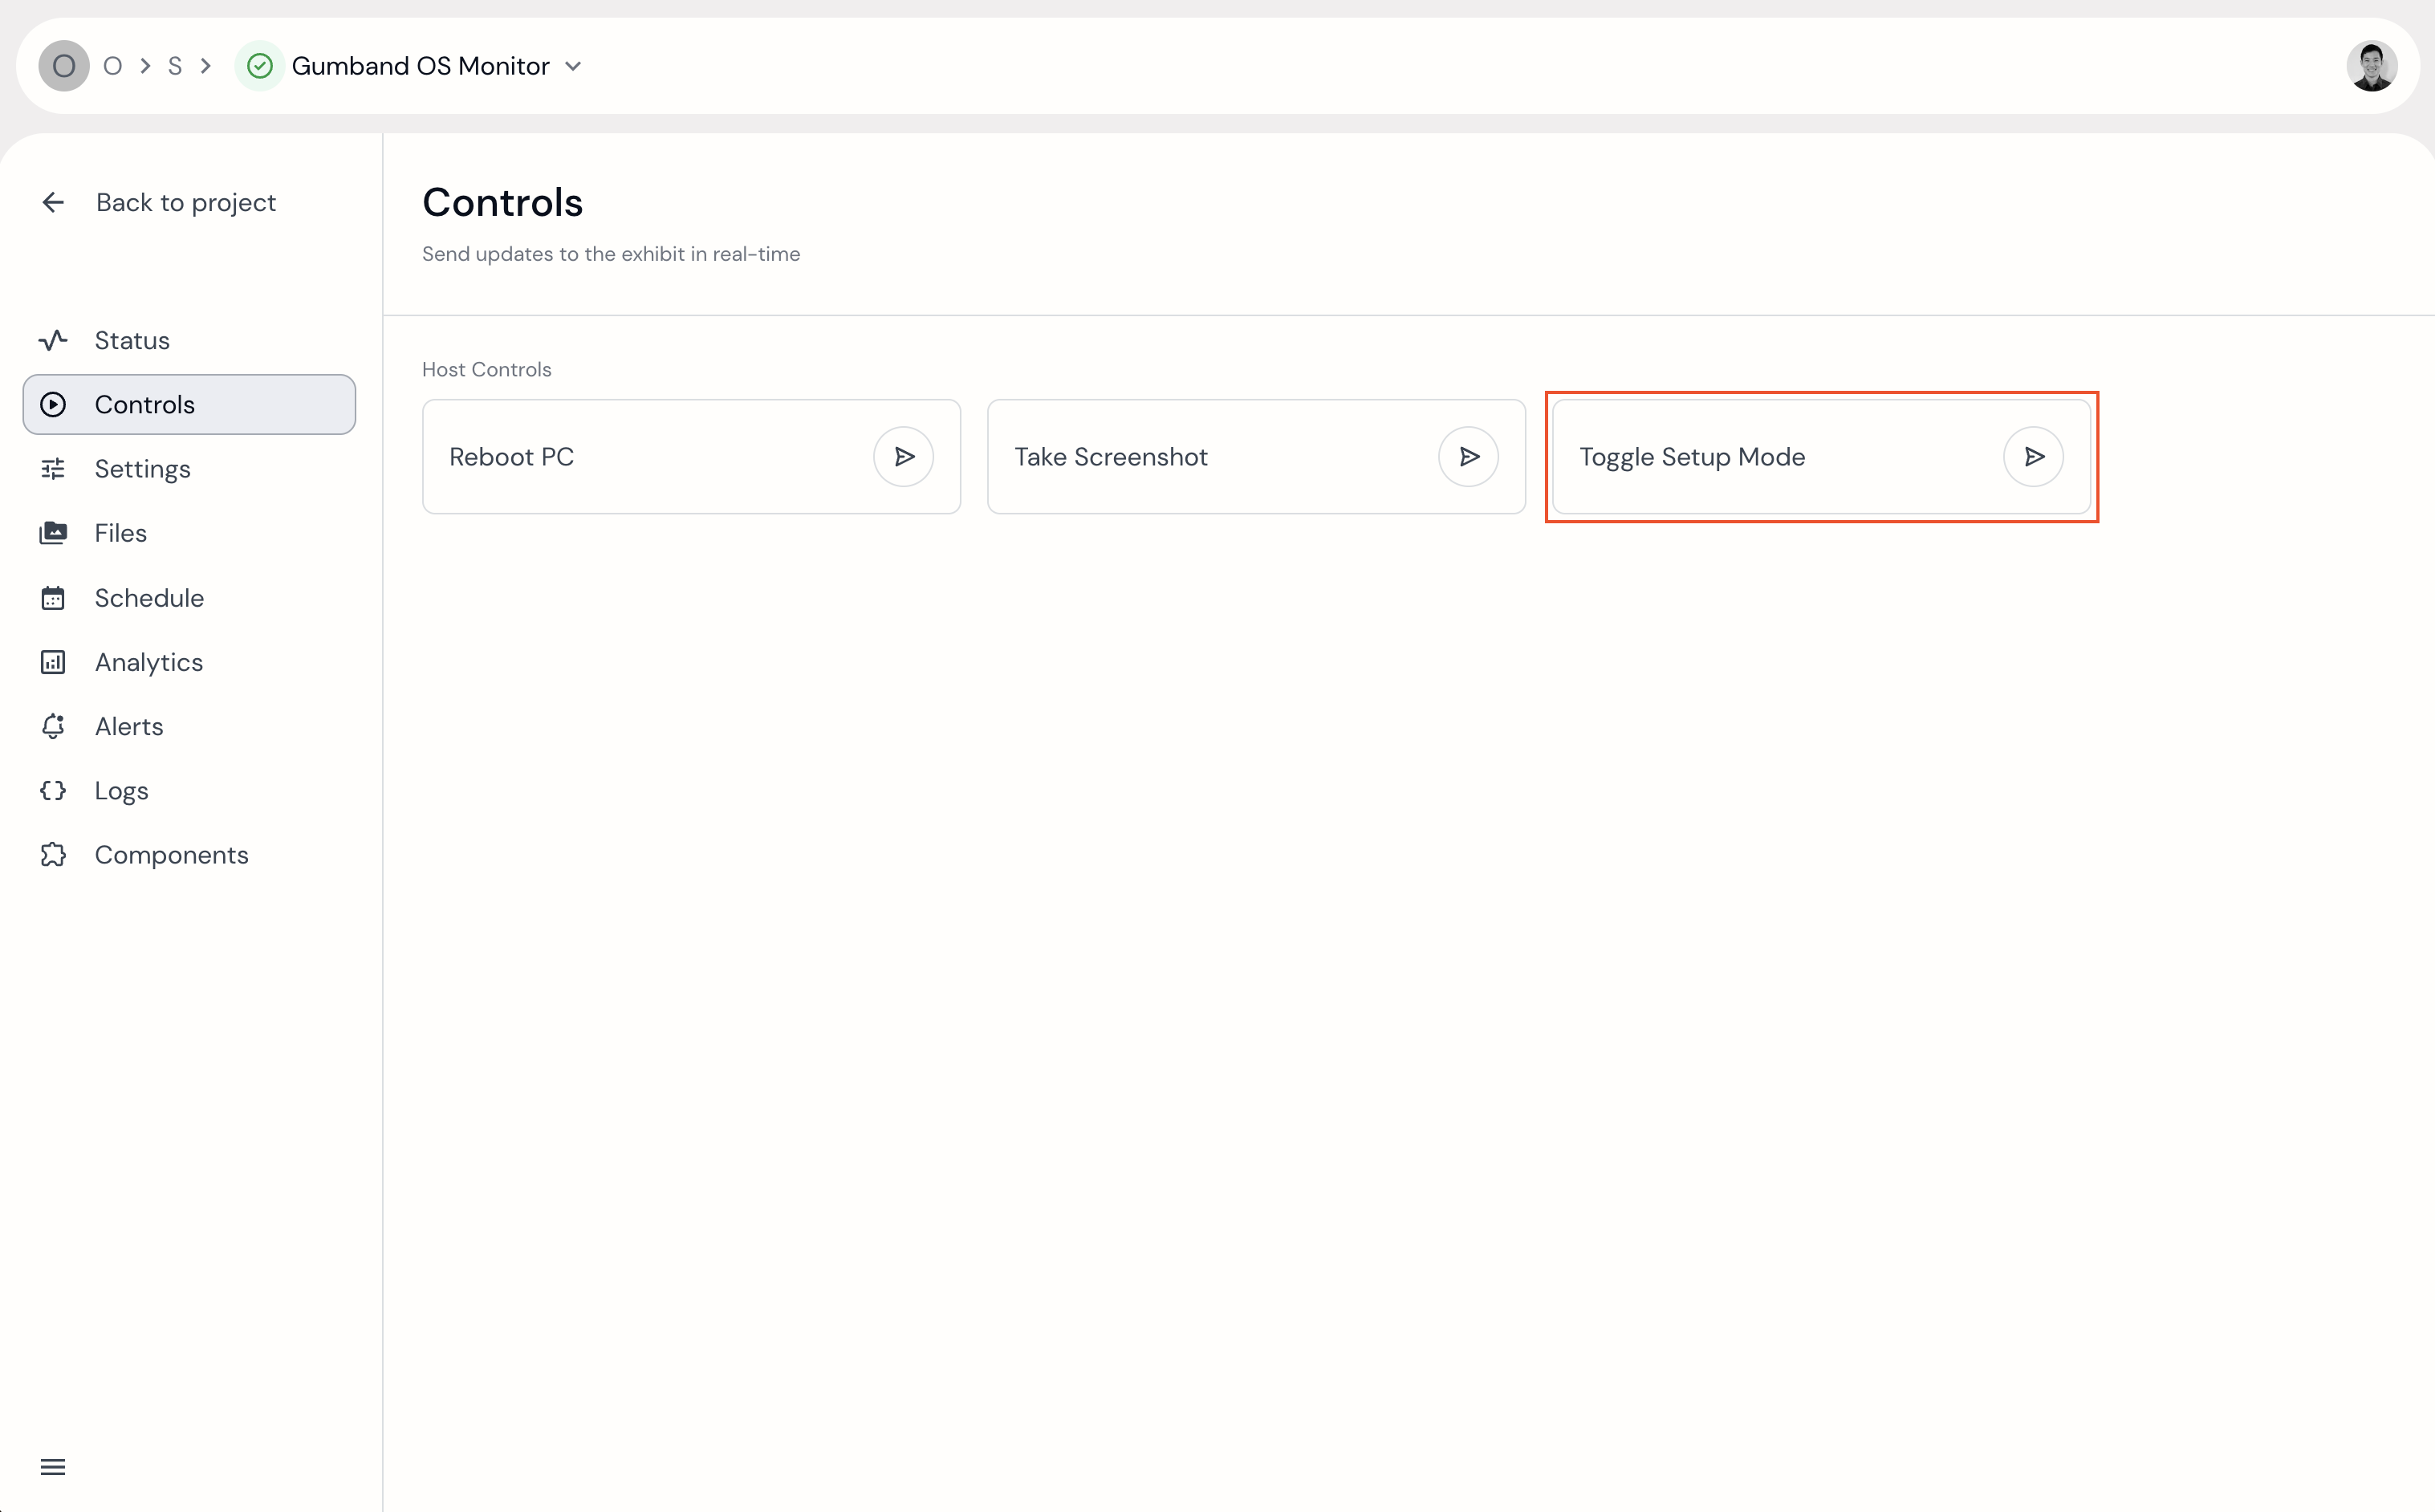Click the Reboot PC send arrow button
Viewport: 2435px width, 1512px height.
903,457
